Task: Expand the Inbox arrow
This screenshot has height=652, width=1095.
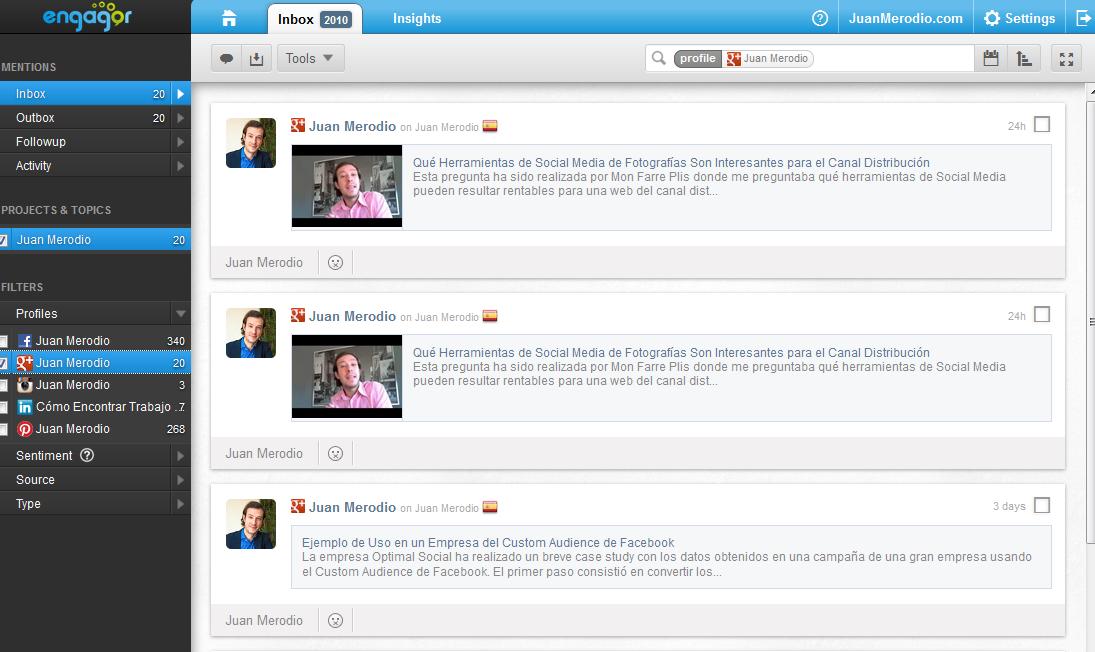Action: click(180, 94)
